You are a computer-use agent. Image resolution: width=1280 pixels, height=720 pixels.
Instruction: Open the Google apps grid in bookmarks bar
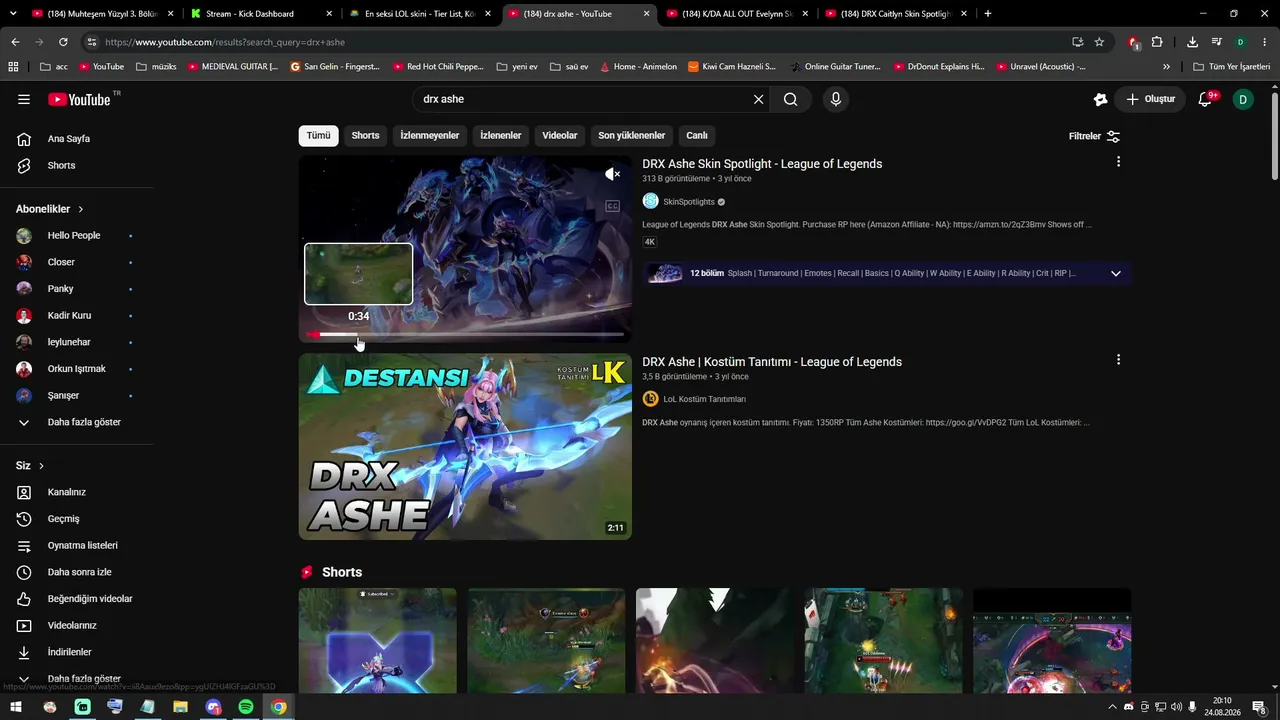coord(13,67)
